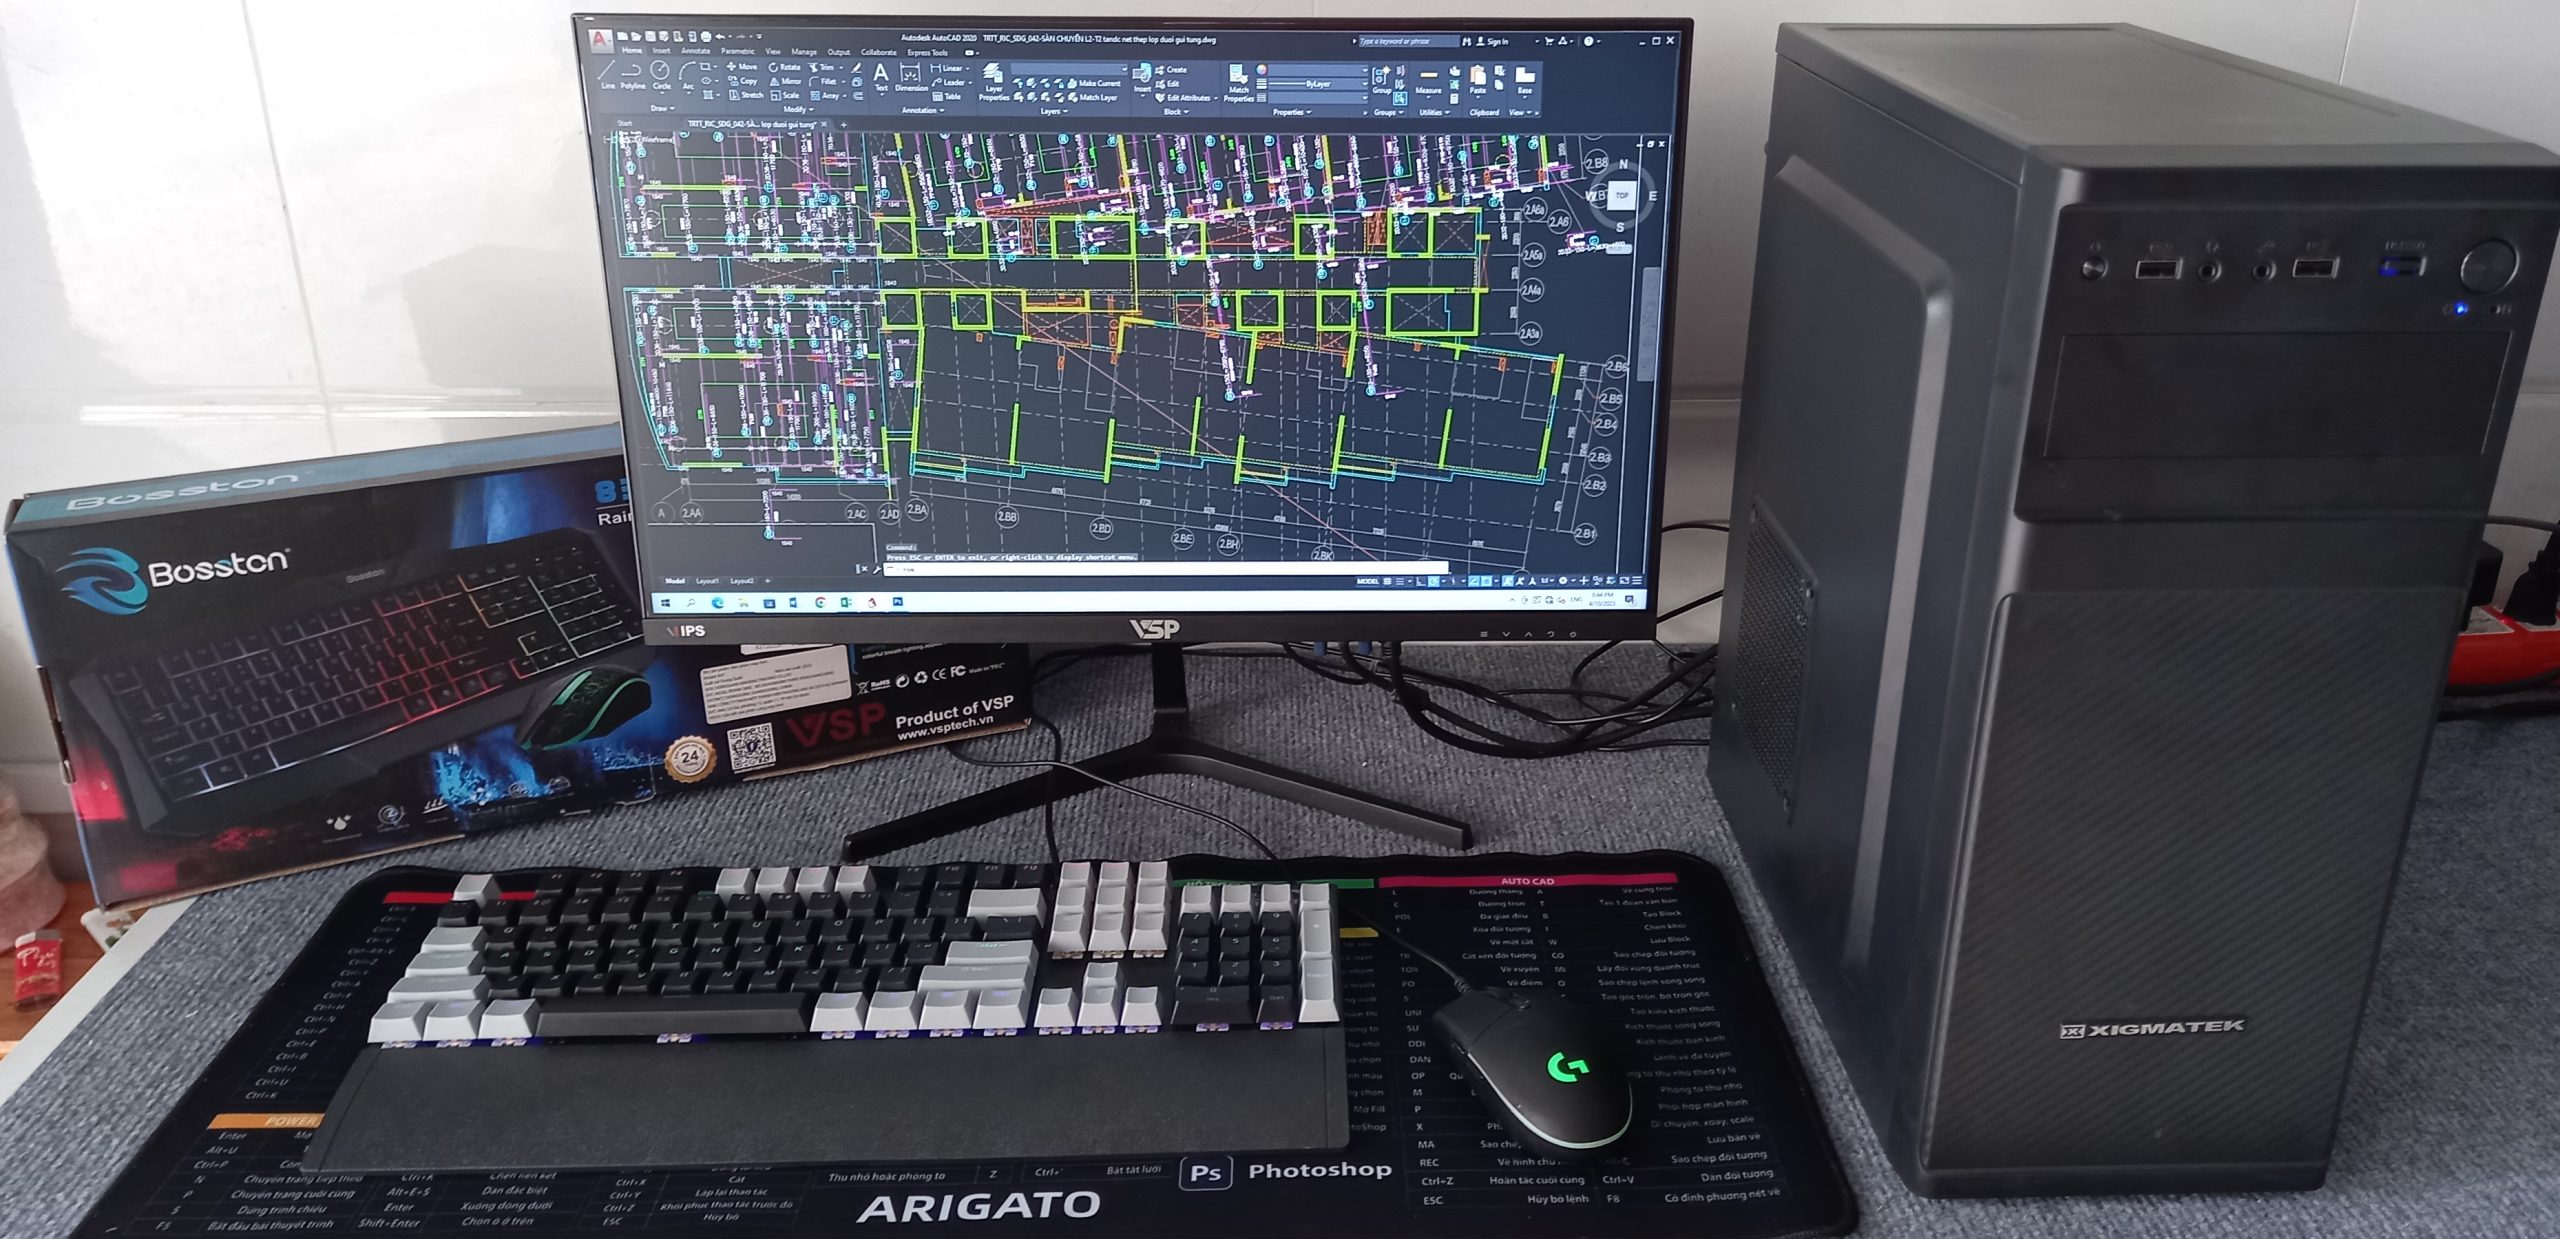The height and width of the screenshot is (1239, 2560).
Task: Choose the Copy command in Modify
Action: [743, 81]
